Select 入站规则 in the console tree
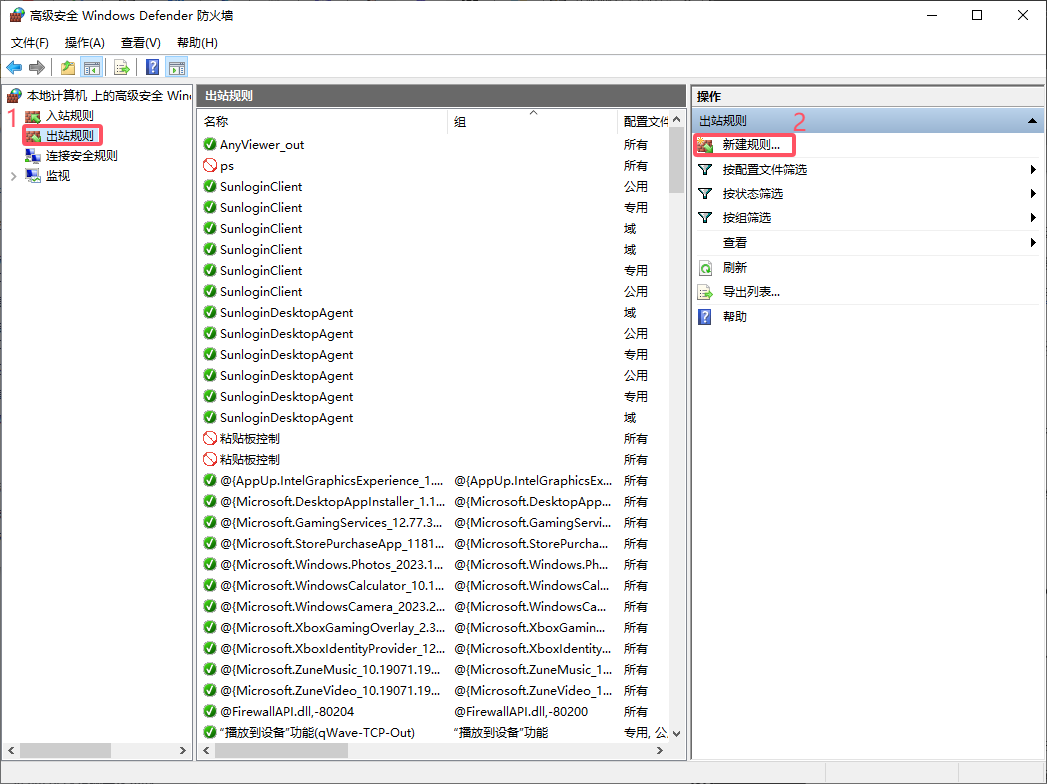The image size is (1047, 784). pyautogui.click(x=69, y=115)
